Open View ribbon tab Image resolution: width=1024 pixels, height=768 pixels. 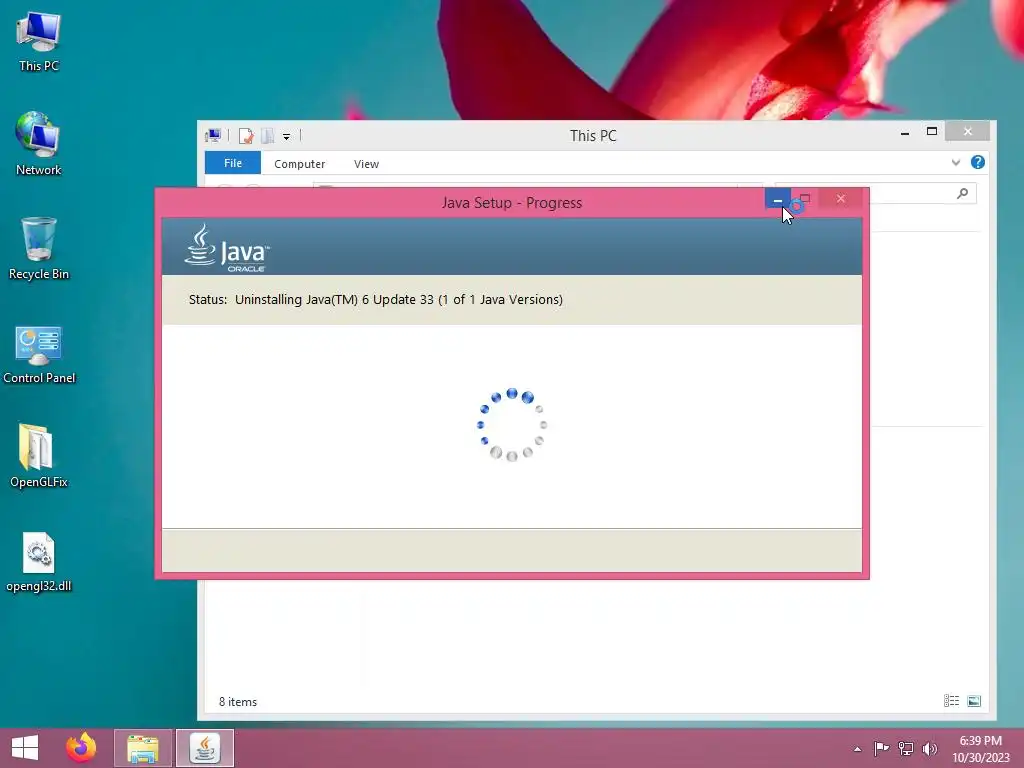[x=366, y=164]
